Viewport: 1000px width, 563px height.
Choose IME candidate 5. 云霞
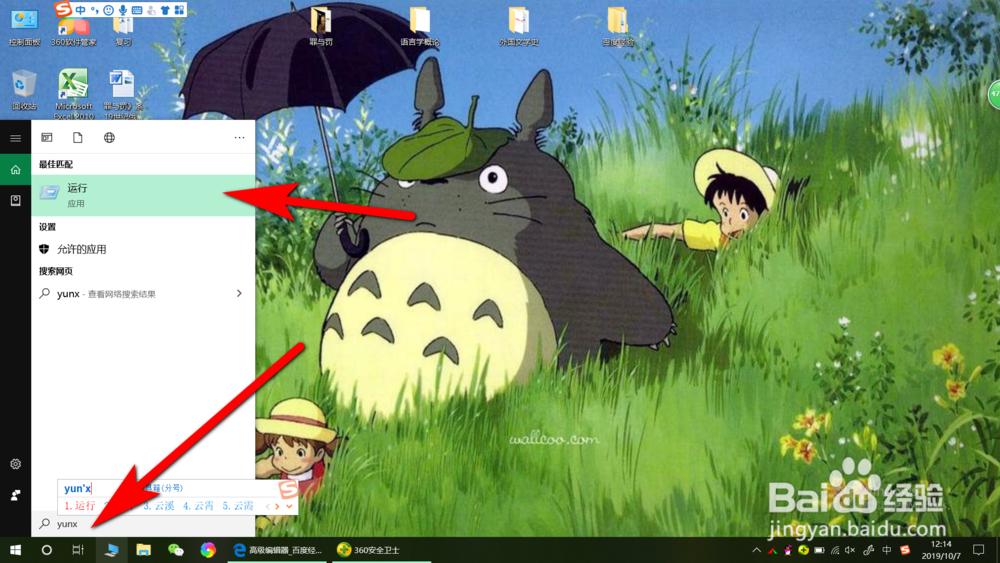(238, 506)
